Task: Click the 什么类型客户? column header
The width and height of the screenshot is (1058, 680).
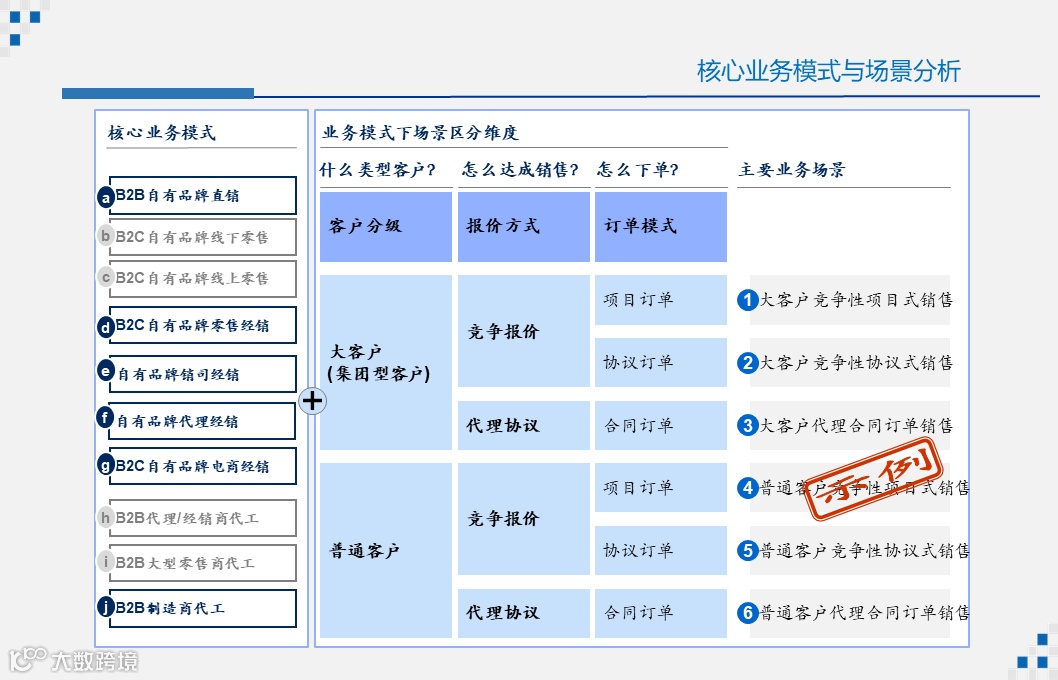Action: tap(378, 169)
